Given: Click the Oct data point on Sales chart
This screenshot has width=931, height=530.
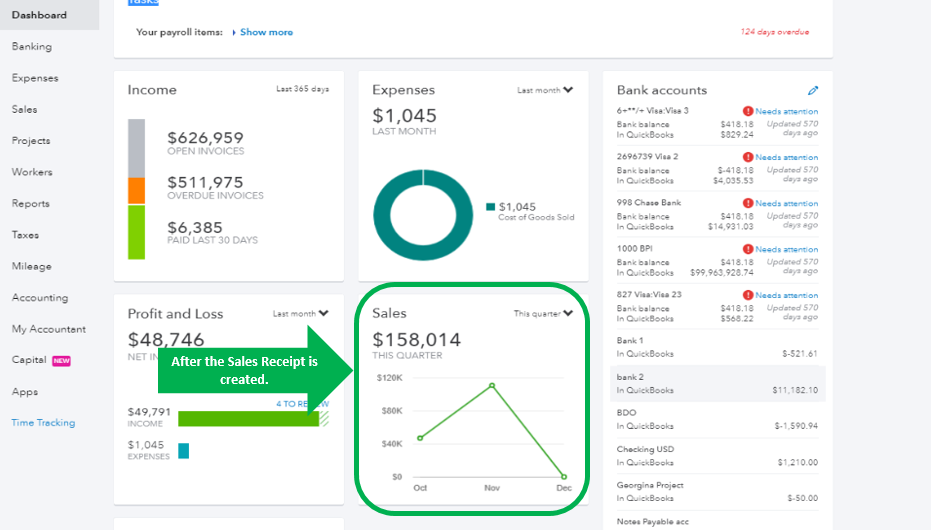Looking at the screenshot, I should 420,438.
